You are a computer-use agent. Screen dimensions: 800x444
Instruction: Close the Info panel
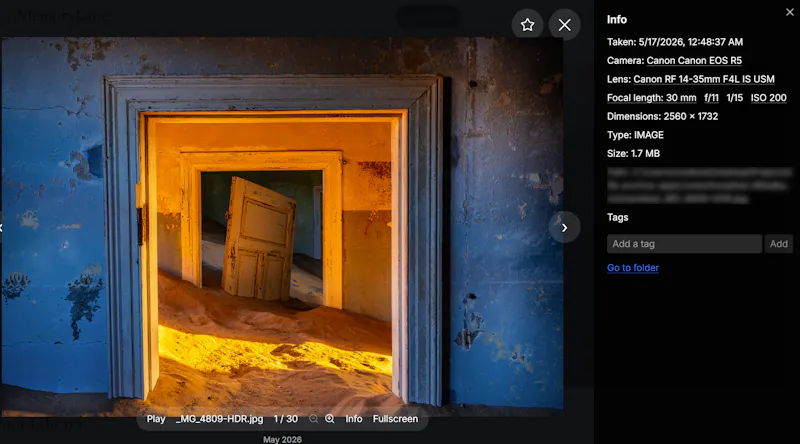(790, 12)
